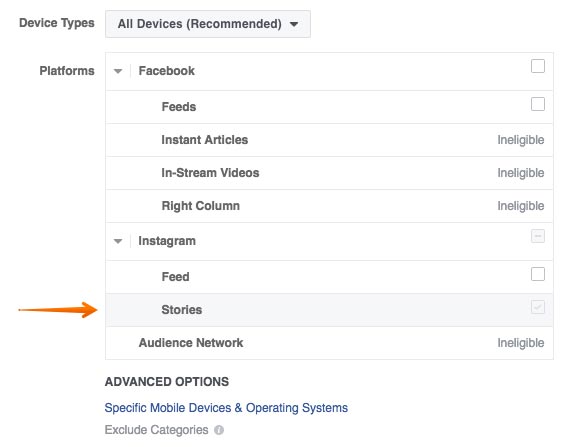Viewport: 571px width, 447px height.
Task: Toggle the Instagram platform checkbox
Action: 537,236
